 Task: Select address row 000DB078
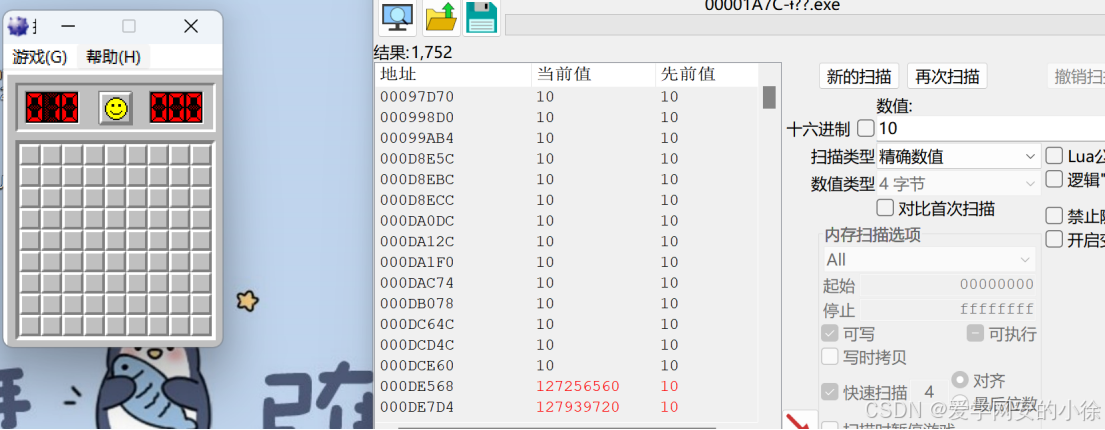point(567,304)
